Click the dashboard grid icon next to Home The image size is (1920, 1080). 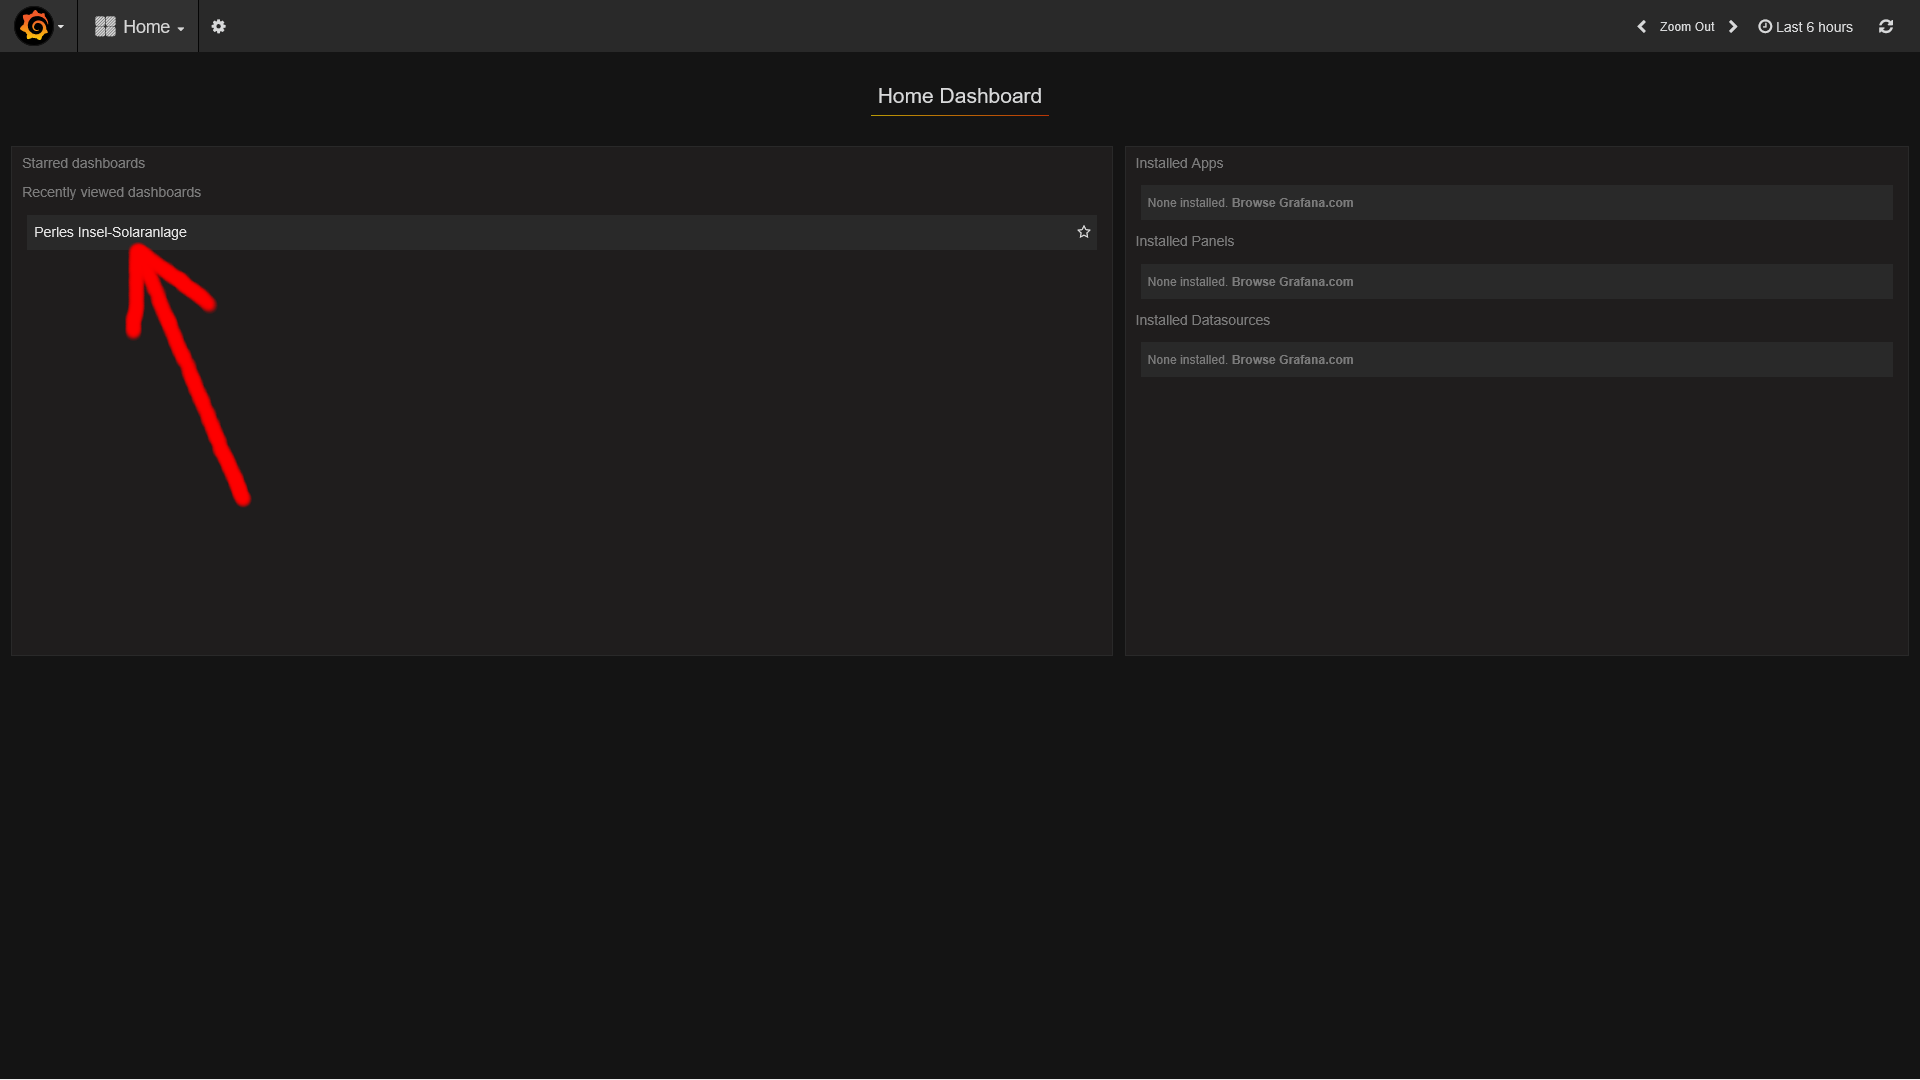105,27
